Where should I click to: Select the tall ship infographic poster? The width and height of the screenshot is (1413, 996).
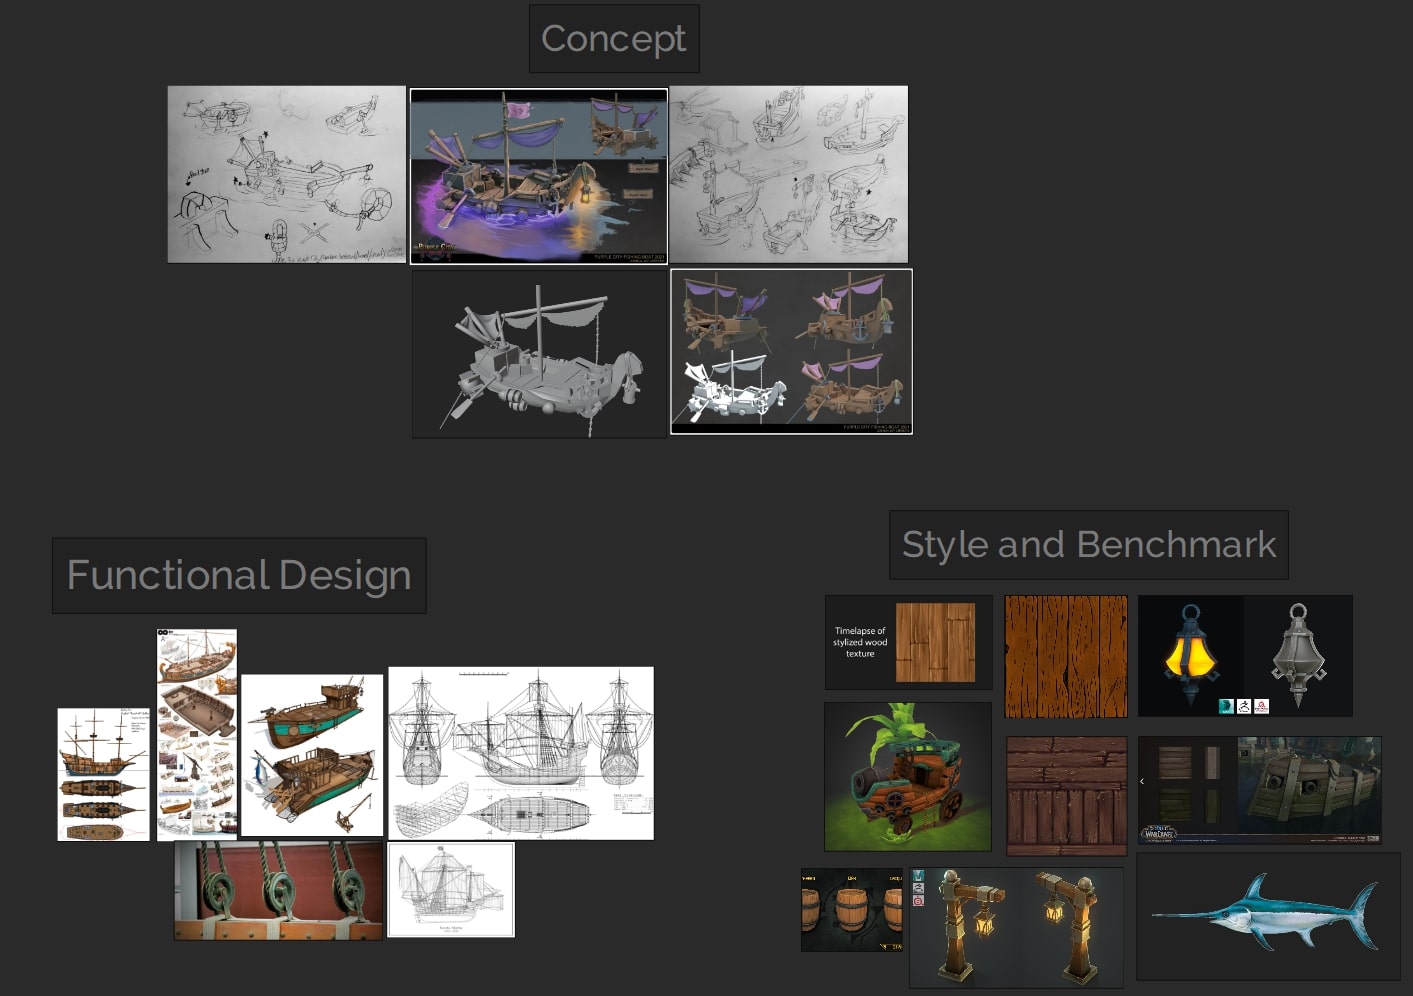(x=197, y=735)
